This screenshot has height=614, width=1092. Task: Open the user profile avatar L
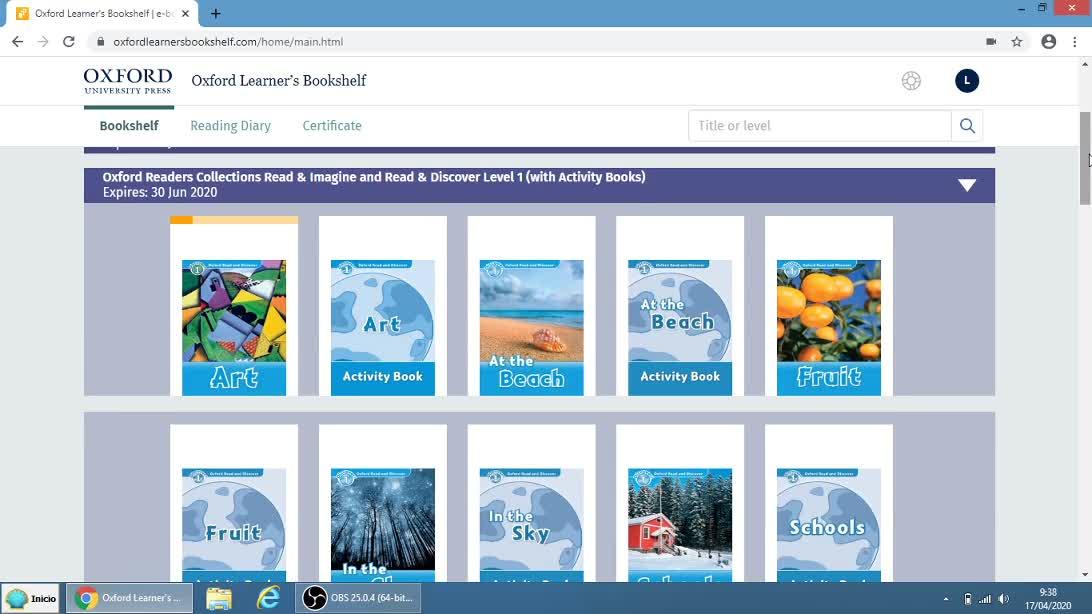[x=967, y=81]
